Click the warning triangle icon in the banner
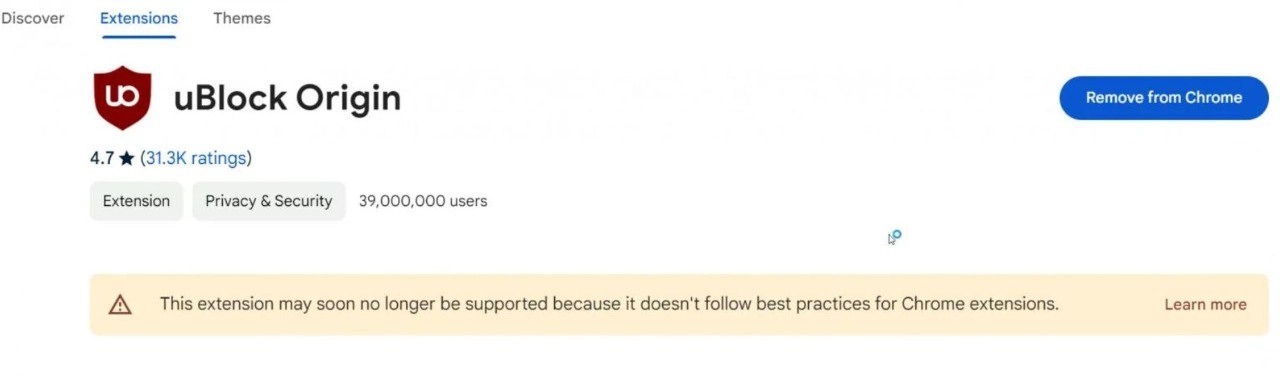Image resolution: width=1280 pixels, height=385 pixels. click(x=120, y=305)
